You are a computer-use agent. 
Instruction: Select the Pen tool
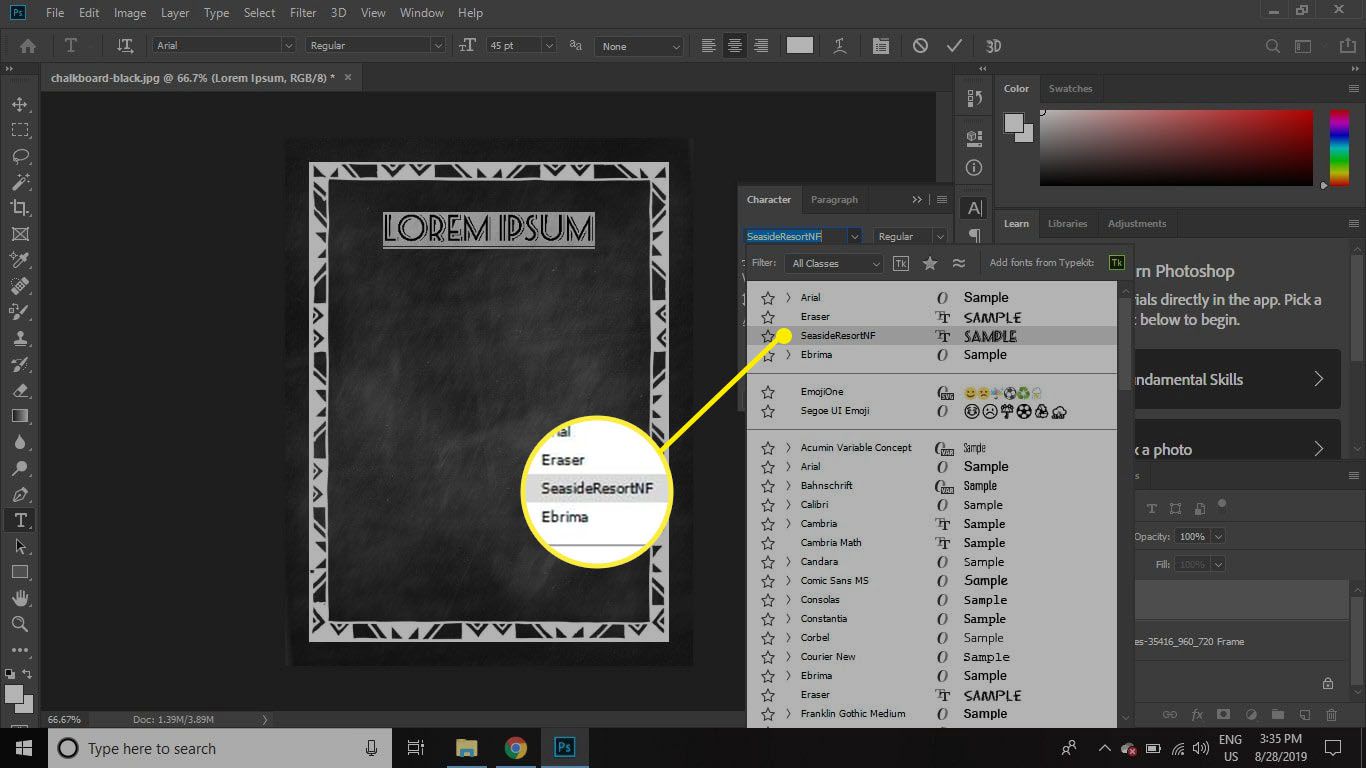click(20, 494)
